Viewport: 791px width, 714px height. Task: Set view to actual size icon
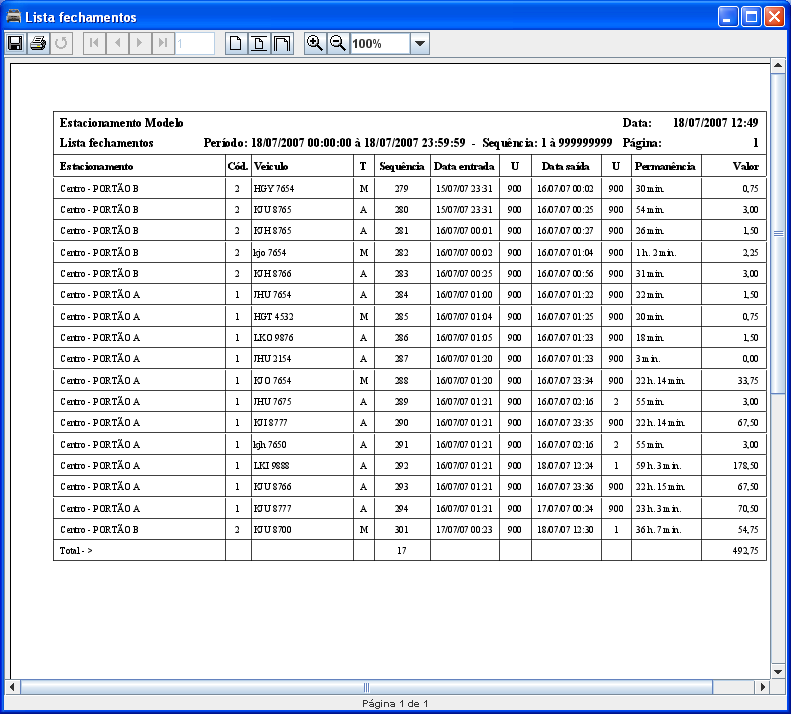(236, 43)
